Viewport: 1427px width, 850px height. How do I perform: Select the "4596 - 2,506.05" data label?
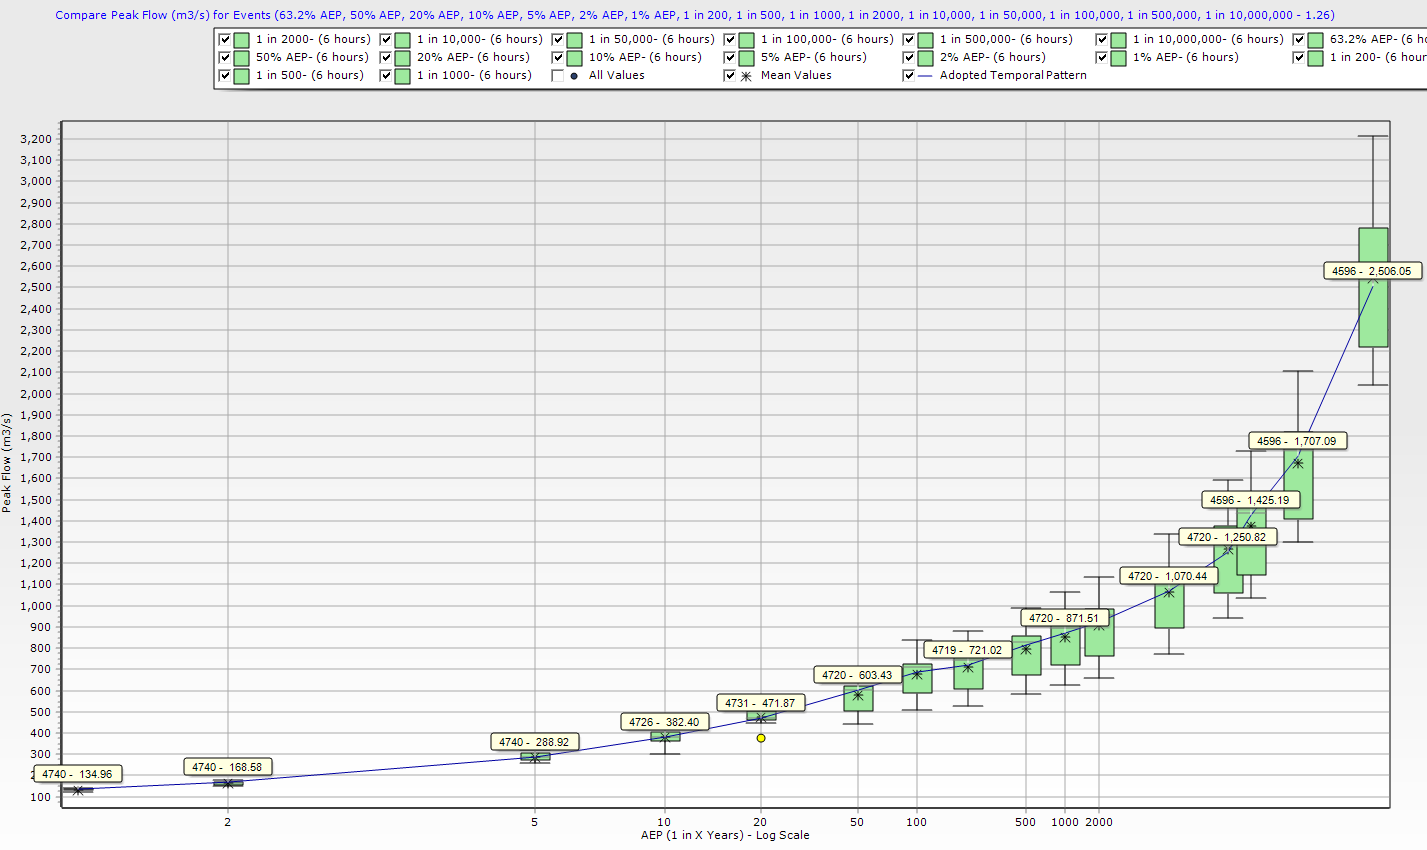pos(1373,270)
